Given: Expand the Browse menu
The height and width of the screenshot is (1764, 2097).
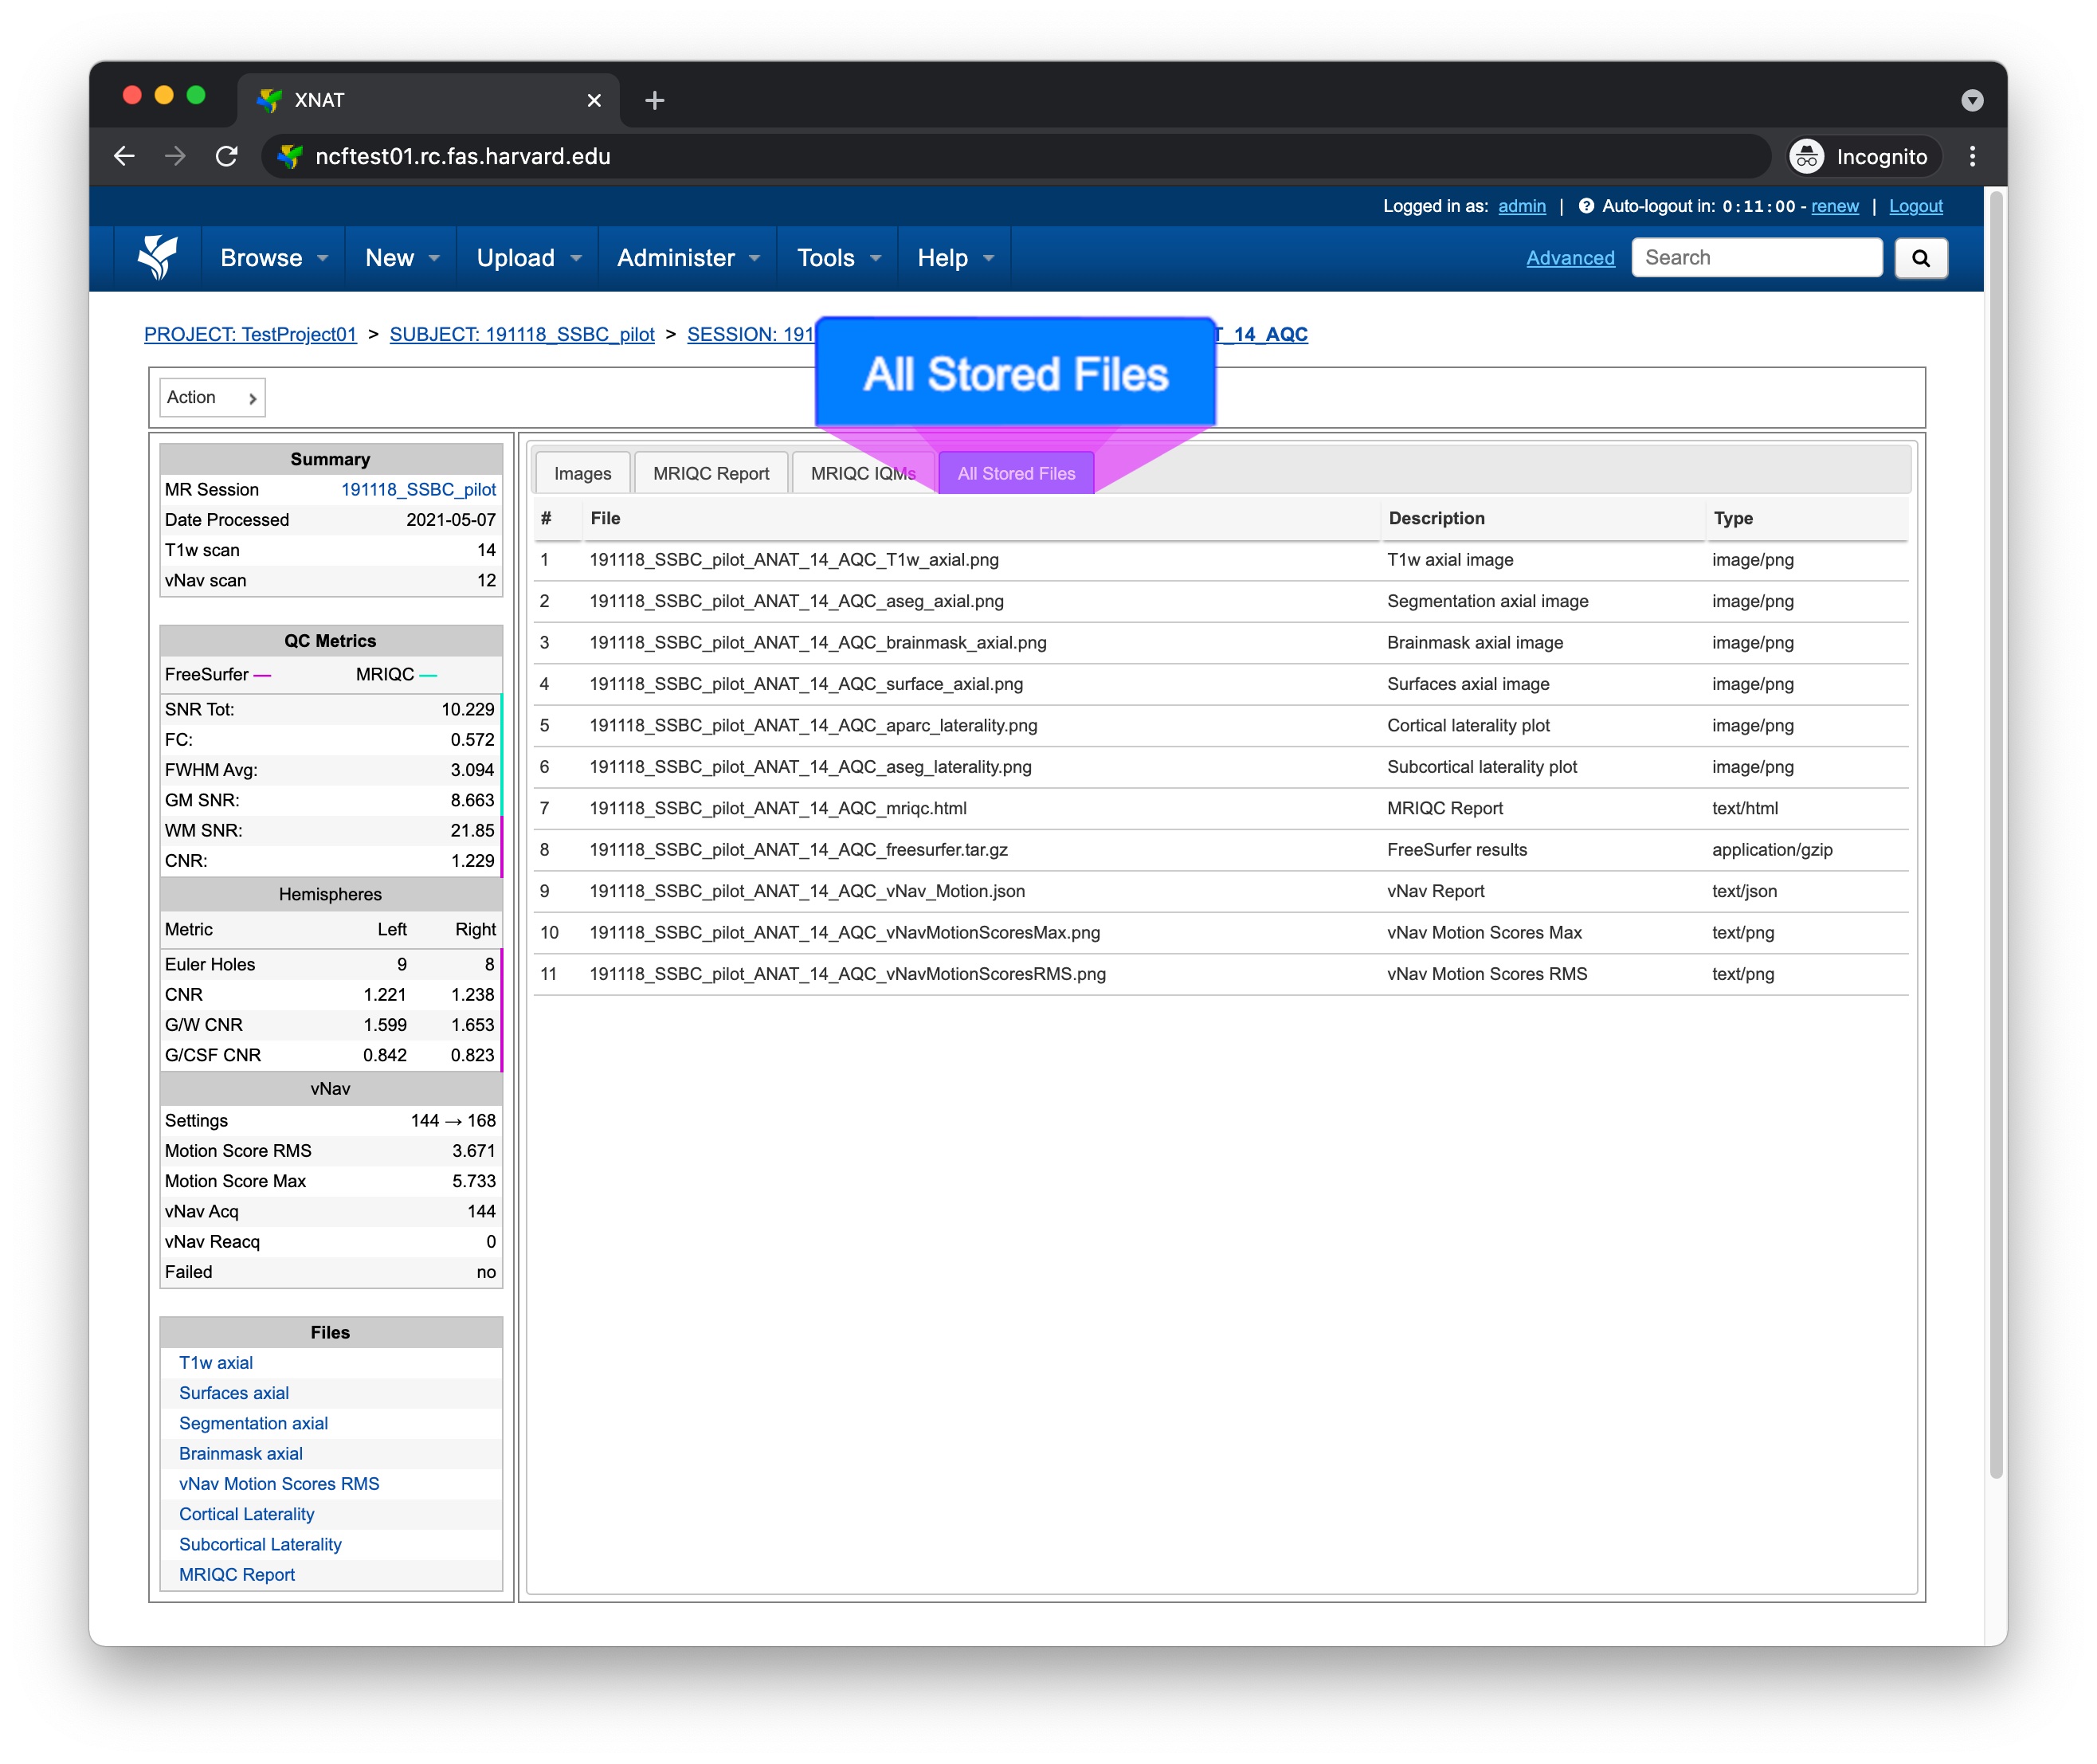Looking at the screenshot, I should [274, 258].
